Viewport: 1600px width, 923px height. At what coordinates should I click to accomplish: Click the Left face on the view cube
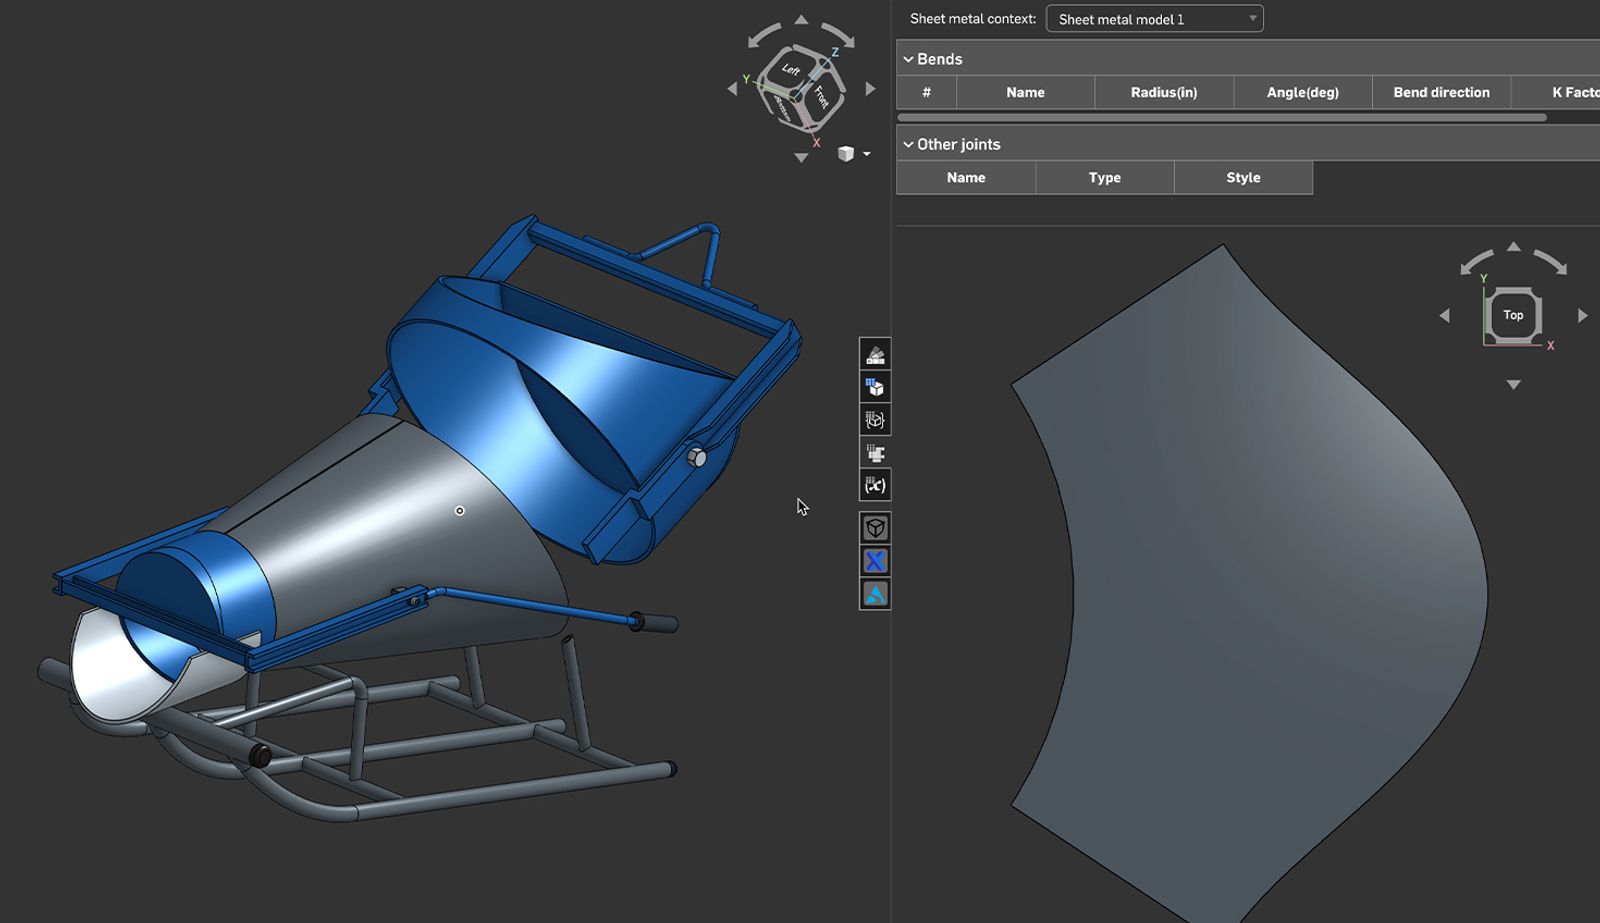[790, 70]
